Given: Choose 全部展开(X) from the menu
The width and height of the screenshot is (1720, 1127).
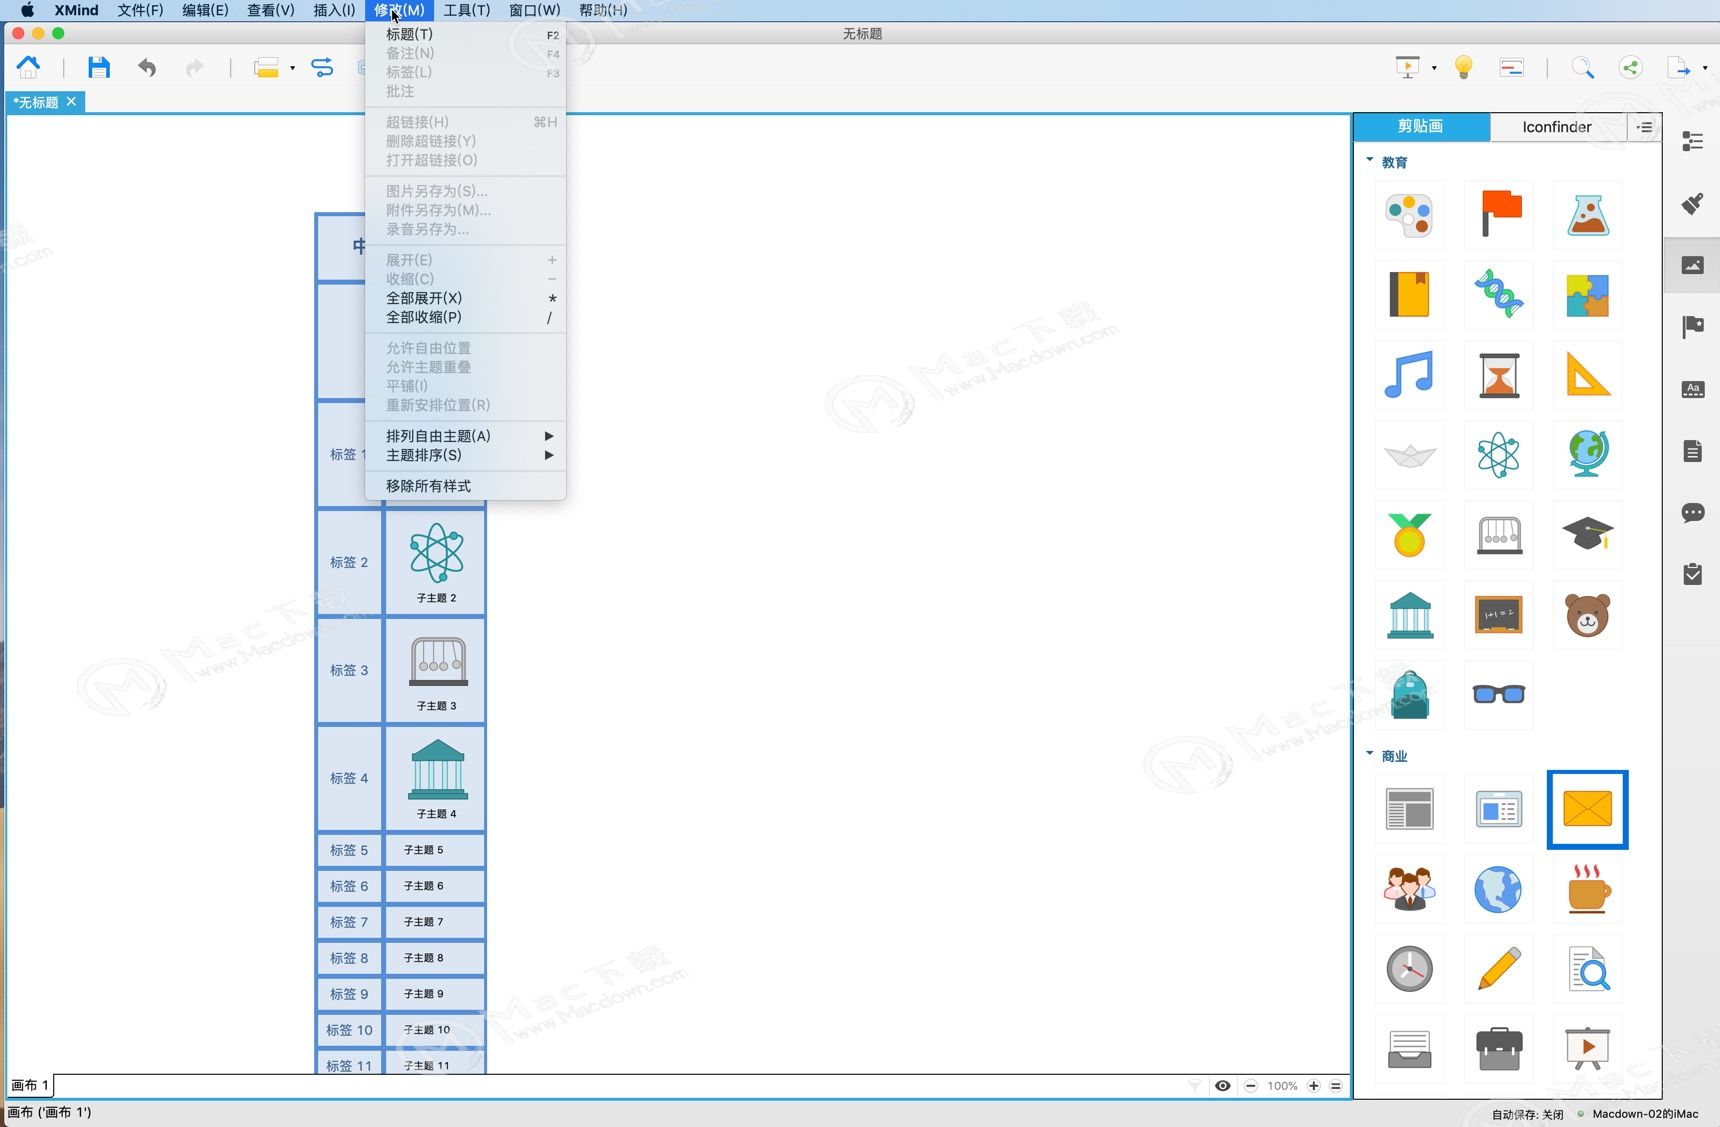Looking at the screenshot, I should (466, 298).
